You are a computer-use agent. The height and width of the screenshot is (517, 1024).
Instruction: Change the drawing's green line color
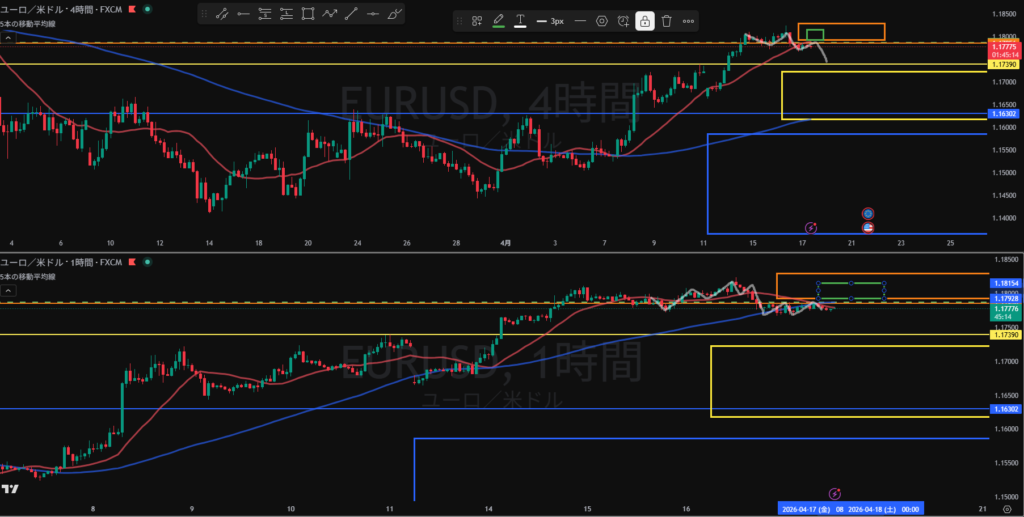[499, 21]
